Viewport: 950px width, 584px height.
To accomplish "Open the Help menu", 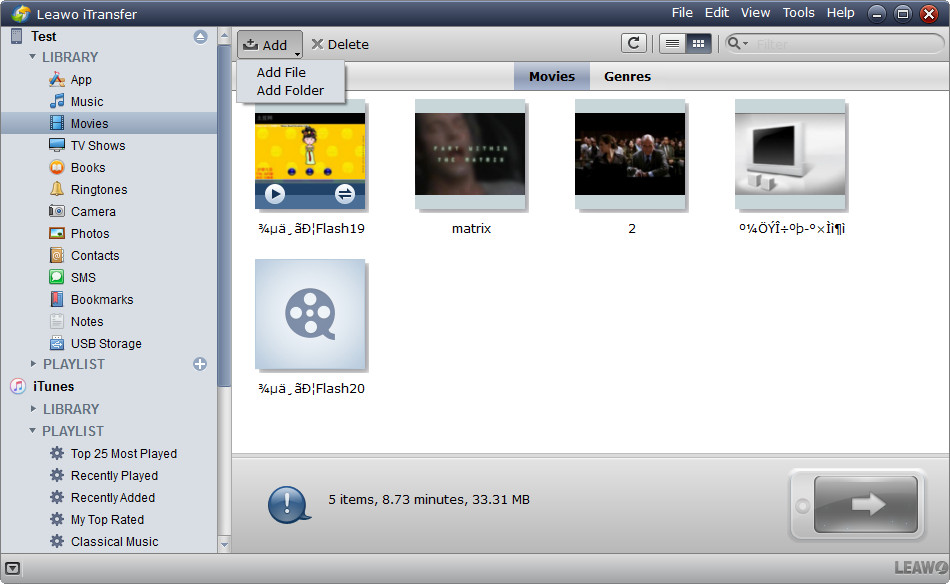I will point(840,13).
